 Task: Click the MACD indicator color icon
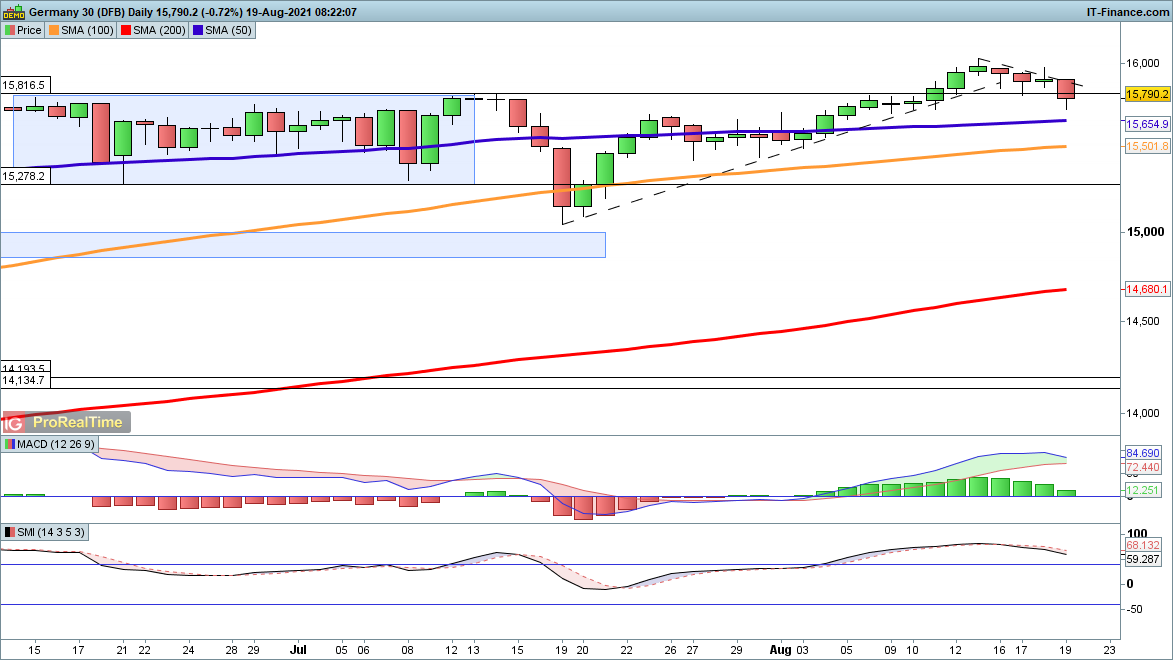(9, 444)
